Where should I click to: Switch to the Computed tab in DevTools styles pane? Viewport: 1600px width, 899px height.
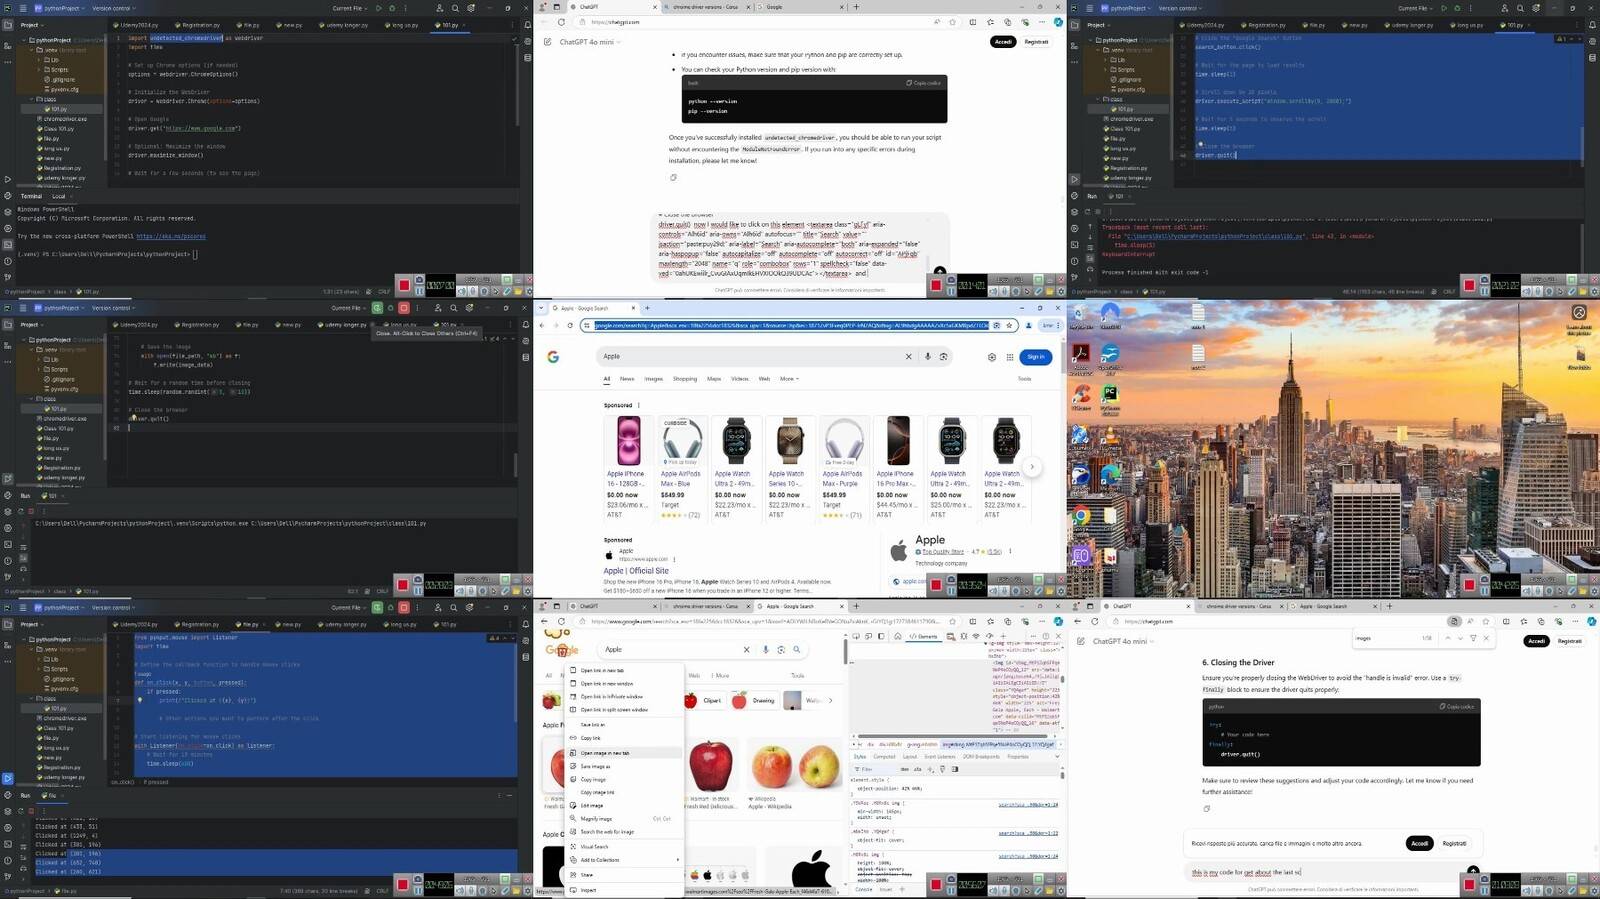click(884, 756)
